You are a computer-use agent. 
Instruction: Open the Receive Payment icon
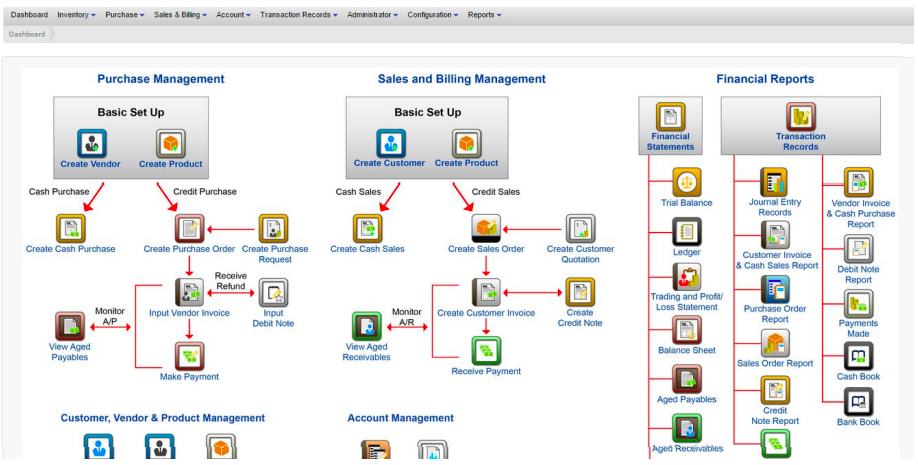click(486, 351)
